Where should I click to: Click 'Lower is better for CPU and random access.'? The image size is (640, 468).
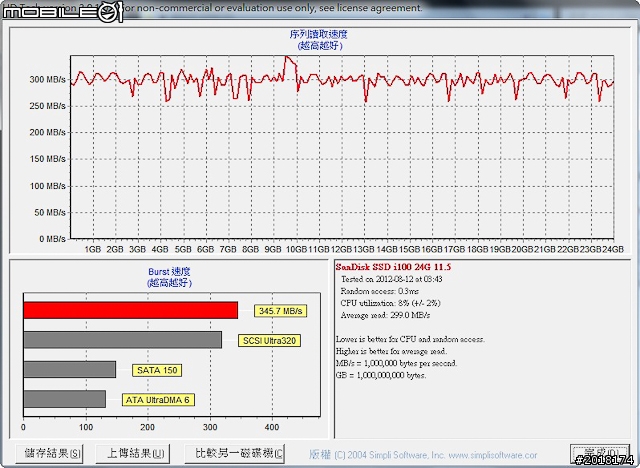[410, 339]
